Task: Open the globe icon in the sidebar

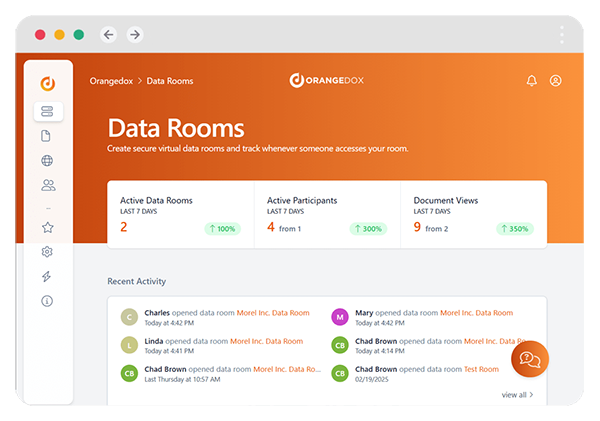Action: point(47,161)
